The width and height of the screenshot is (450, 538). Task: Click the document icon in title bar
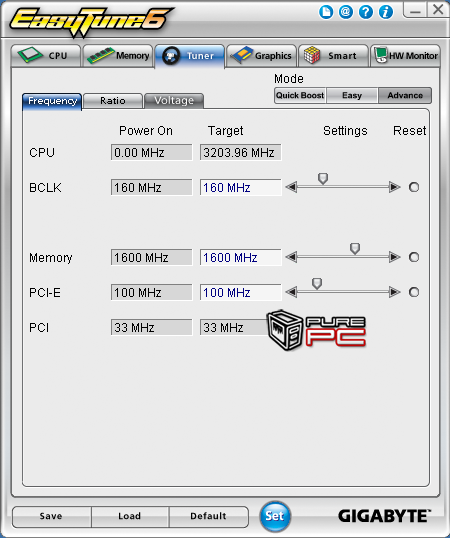tap(325, 12)
